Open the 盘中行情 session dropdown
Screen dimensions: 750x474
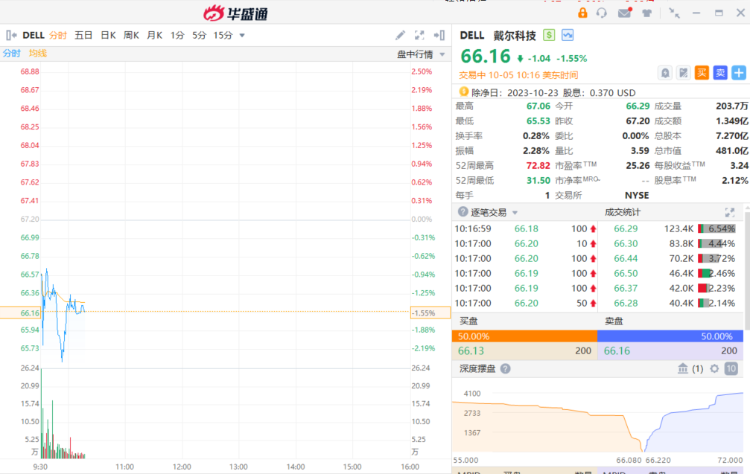point(442,55)
